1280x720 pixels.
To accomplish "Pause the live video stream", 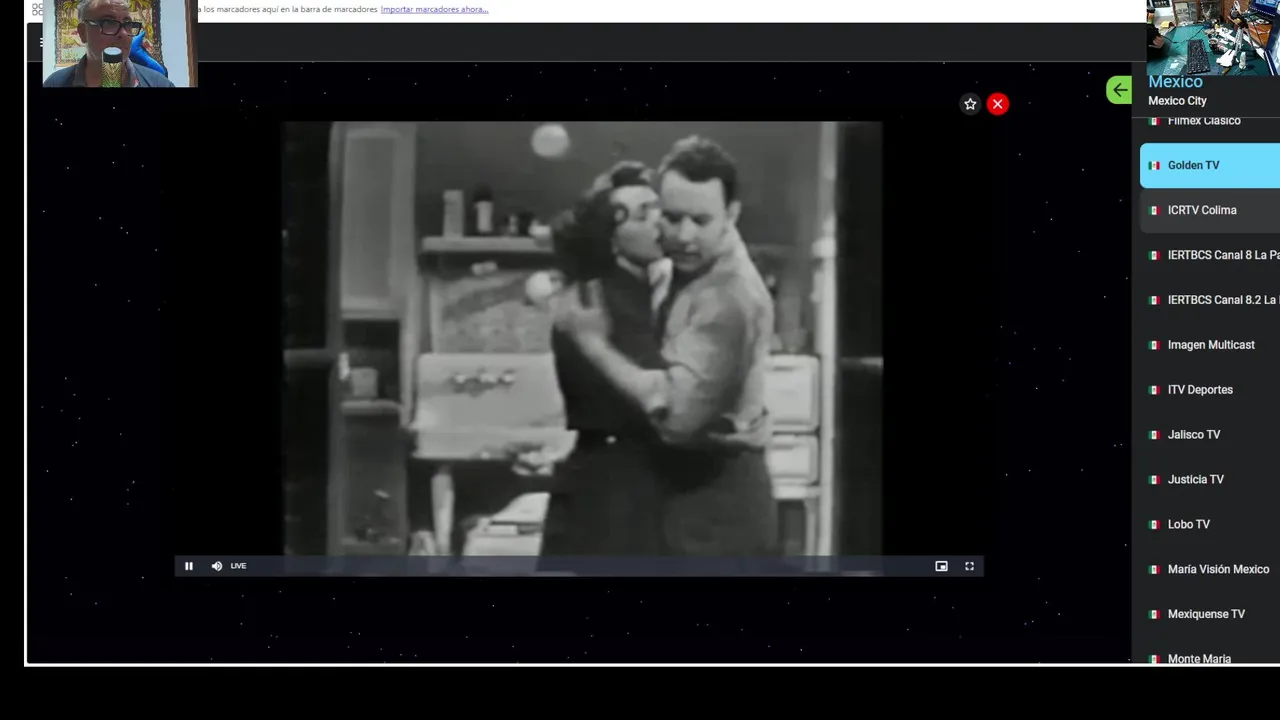I will (188, 566).
